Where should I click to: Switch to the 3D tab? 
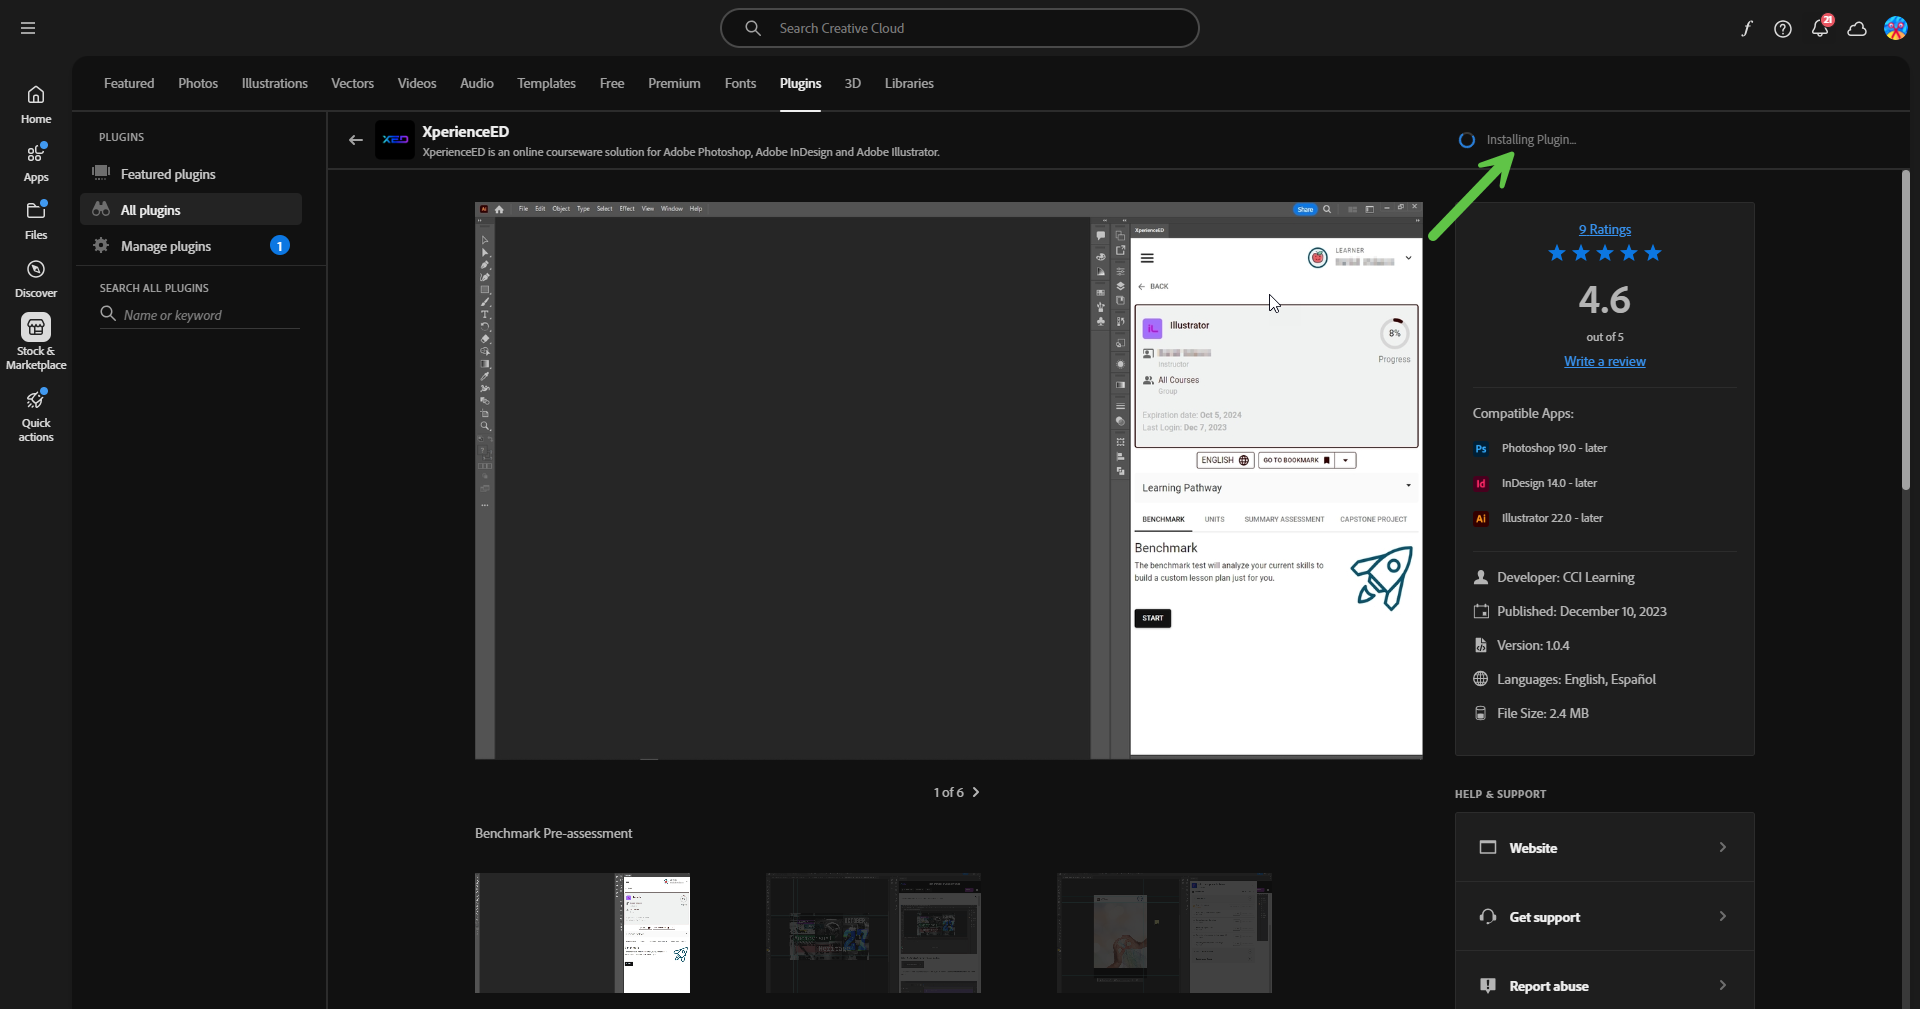pos(852,83)
